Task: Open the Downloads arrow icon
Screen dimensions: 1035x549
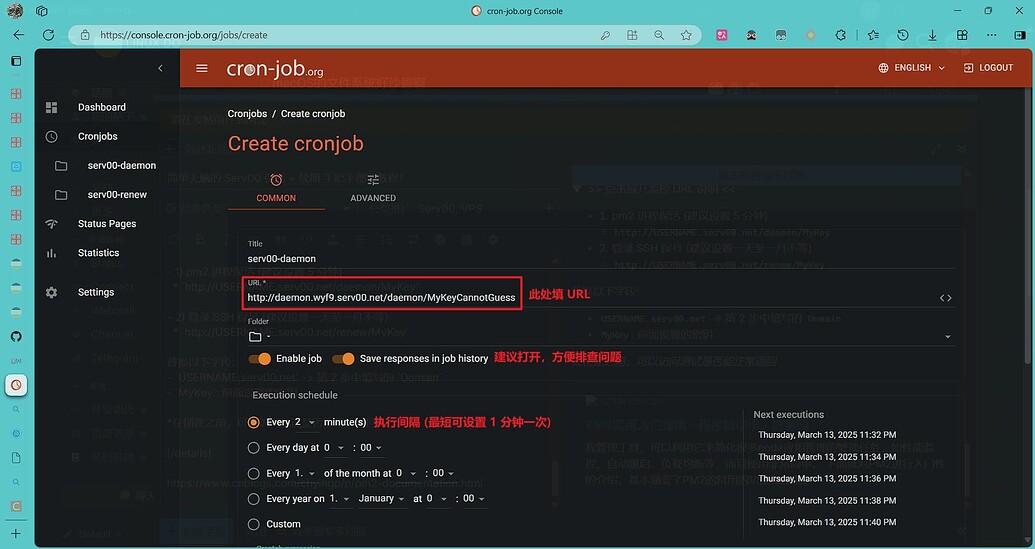Action: point(933,35)
